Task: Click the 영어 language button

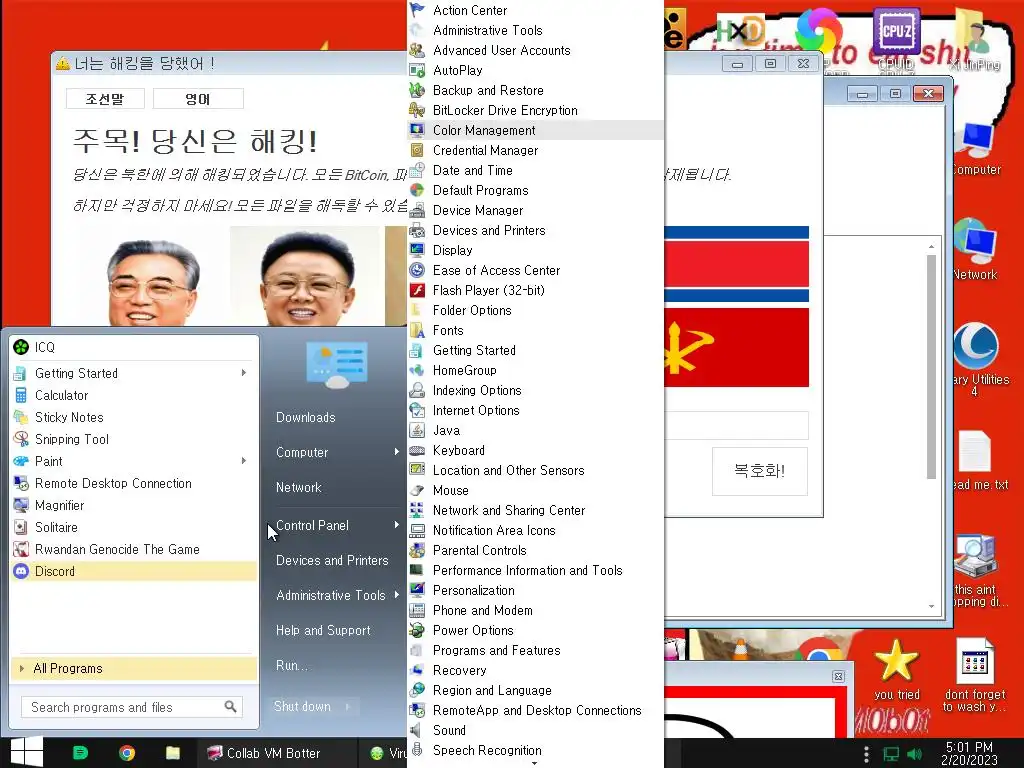Action: pyautogui.click(x=198, y=99)
